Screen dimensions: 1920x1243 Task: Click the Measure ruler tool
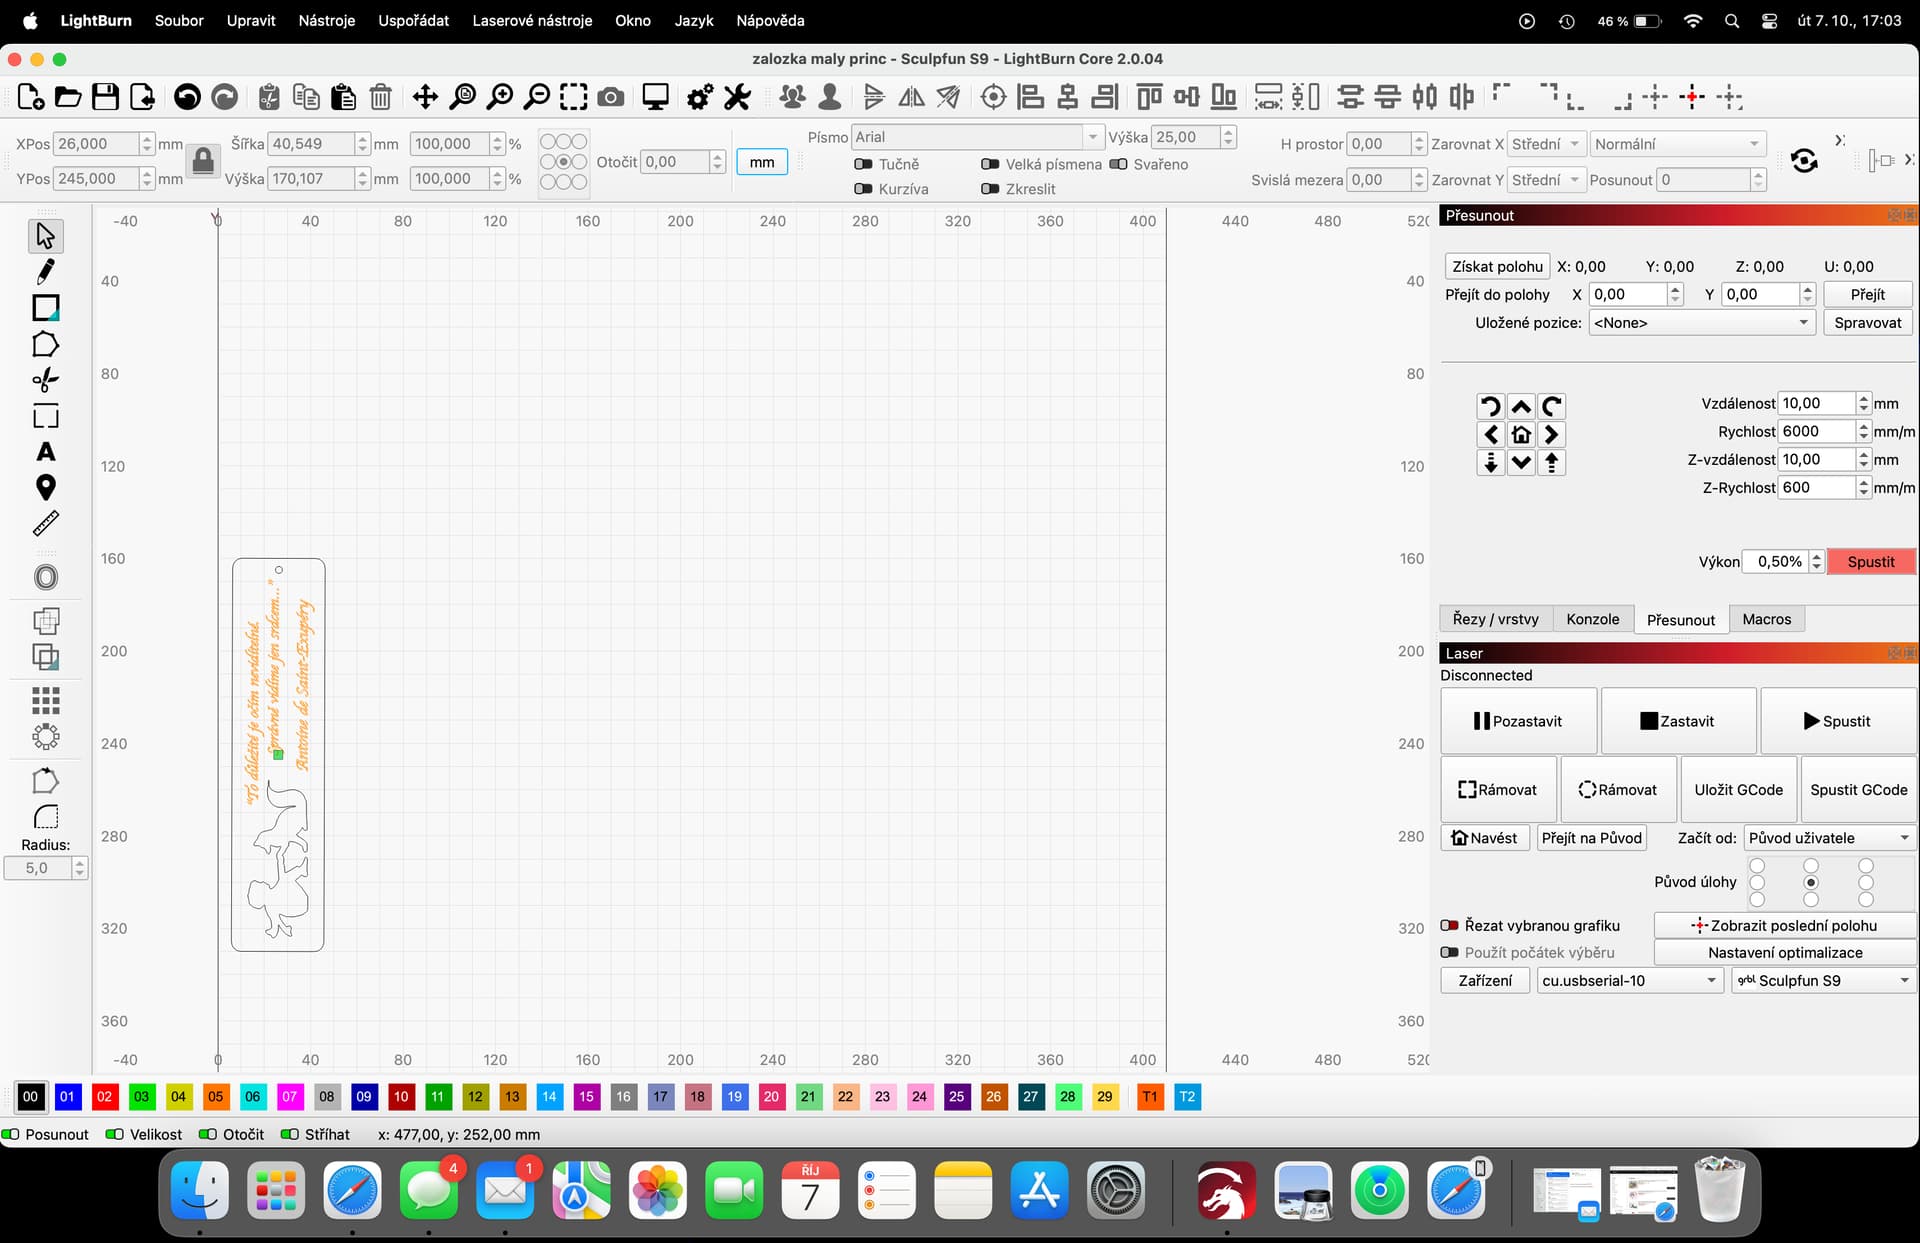[x=45, y=523]
